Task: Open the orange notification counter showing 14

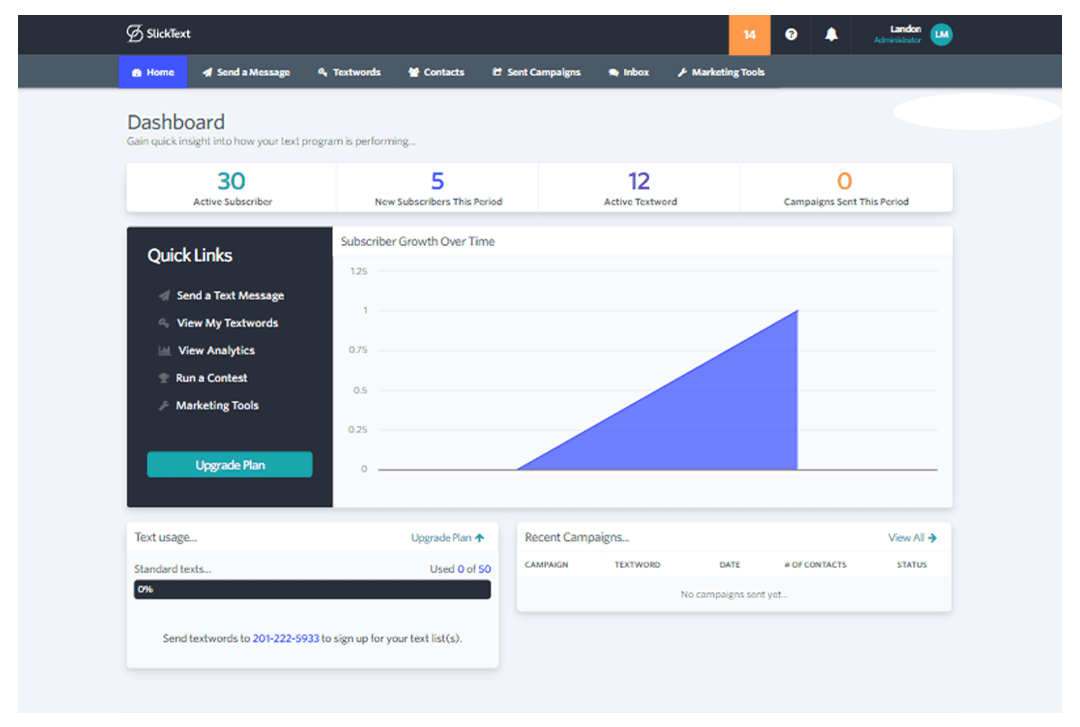Action: click(x=750, y=34)
